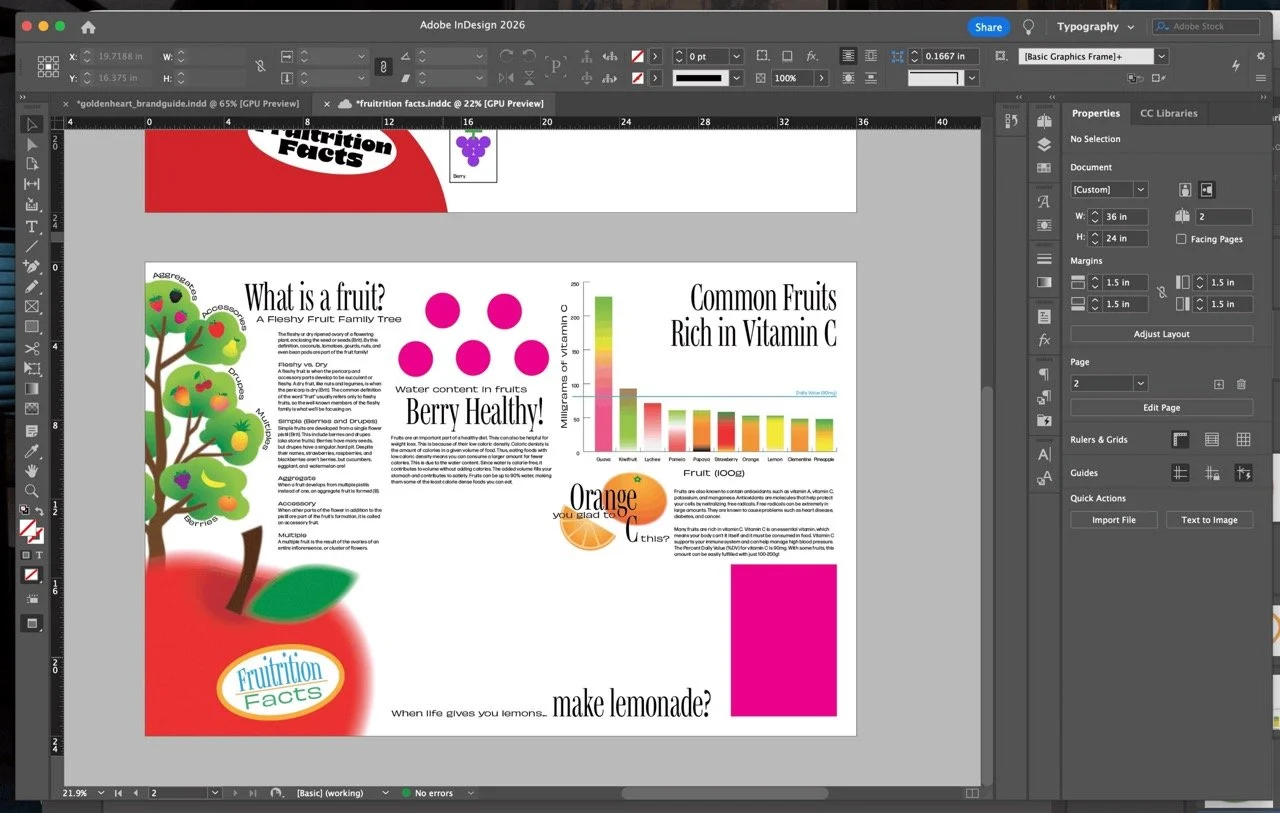This screenshot has height=813, width=1280.
Task: Select the Page tool
Action: pos(32,164)
